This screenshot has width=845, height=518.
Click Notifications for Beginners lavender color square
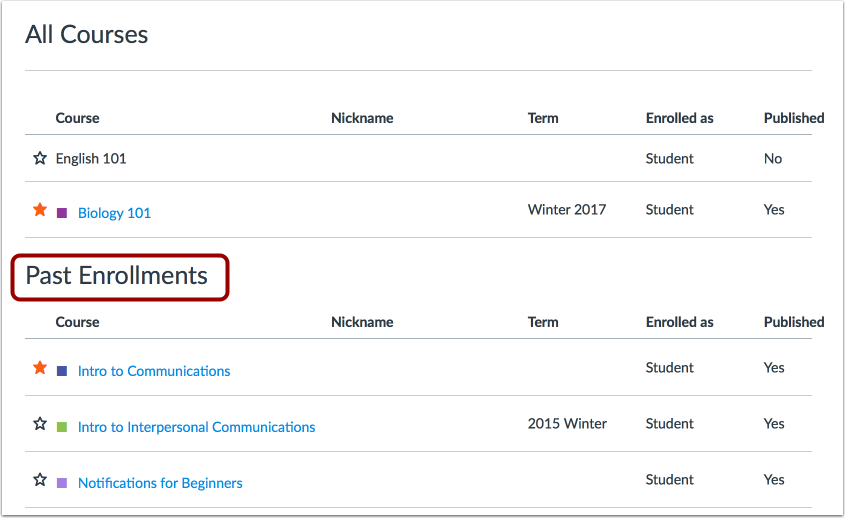(x=62, y=483)
